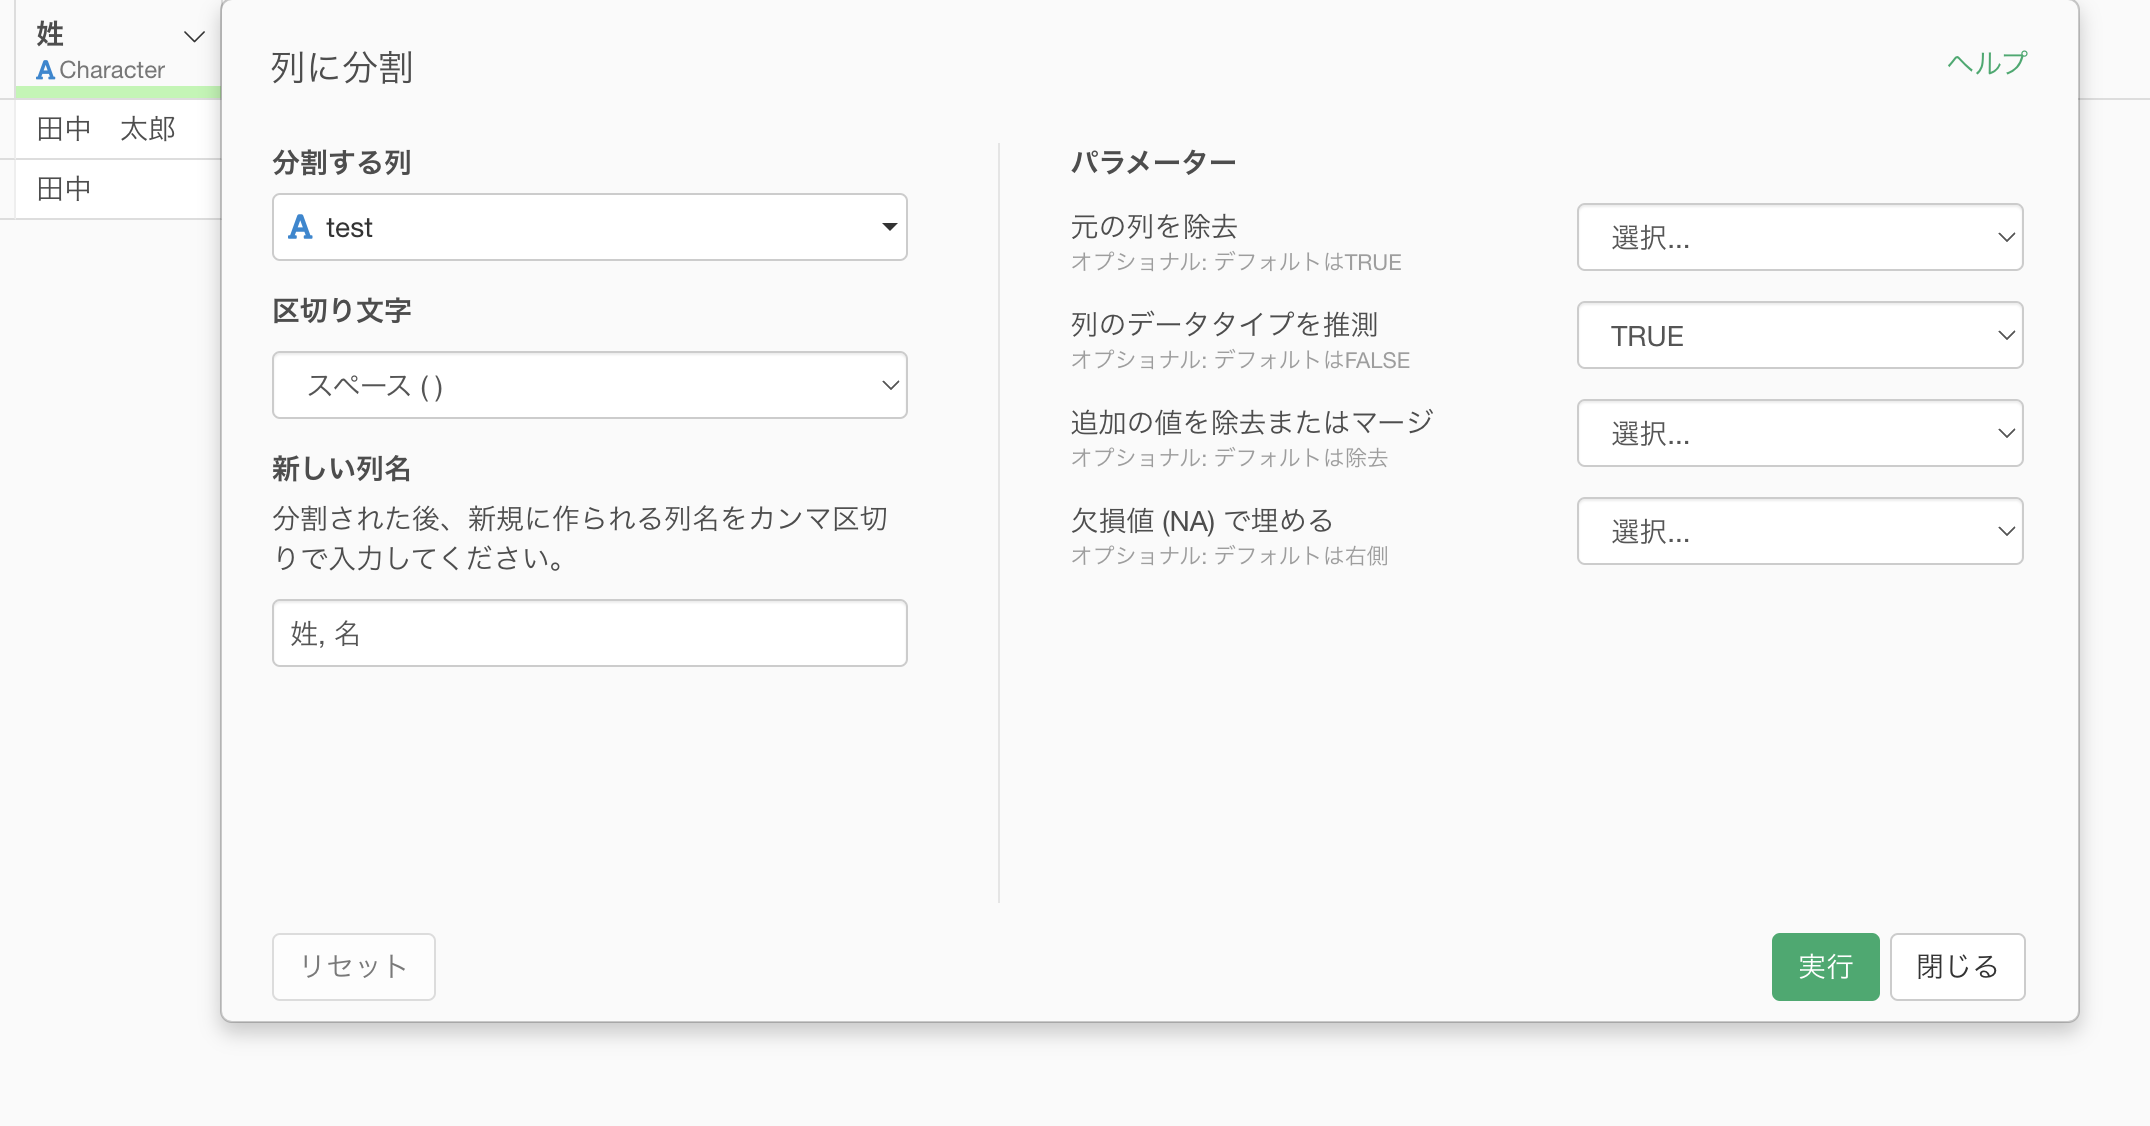Click the caret arrow on test column selector
This screenshot has height=1126, width=2150.
tap(889, 227)
